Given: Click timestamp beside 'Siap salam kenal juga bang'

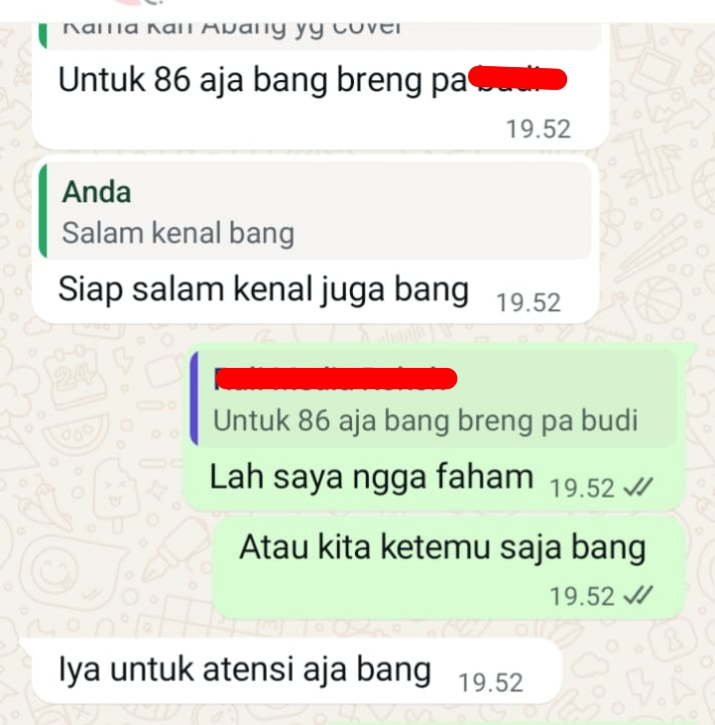Looking at the screenshot, I should [529, 303].
